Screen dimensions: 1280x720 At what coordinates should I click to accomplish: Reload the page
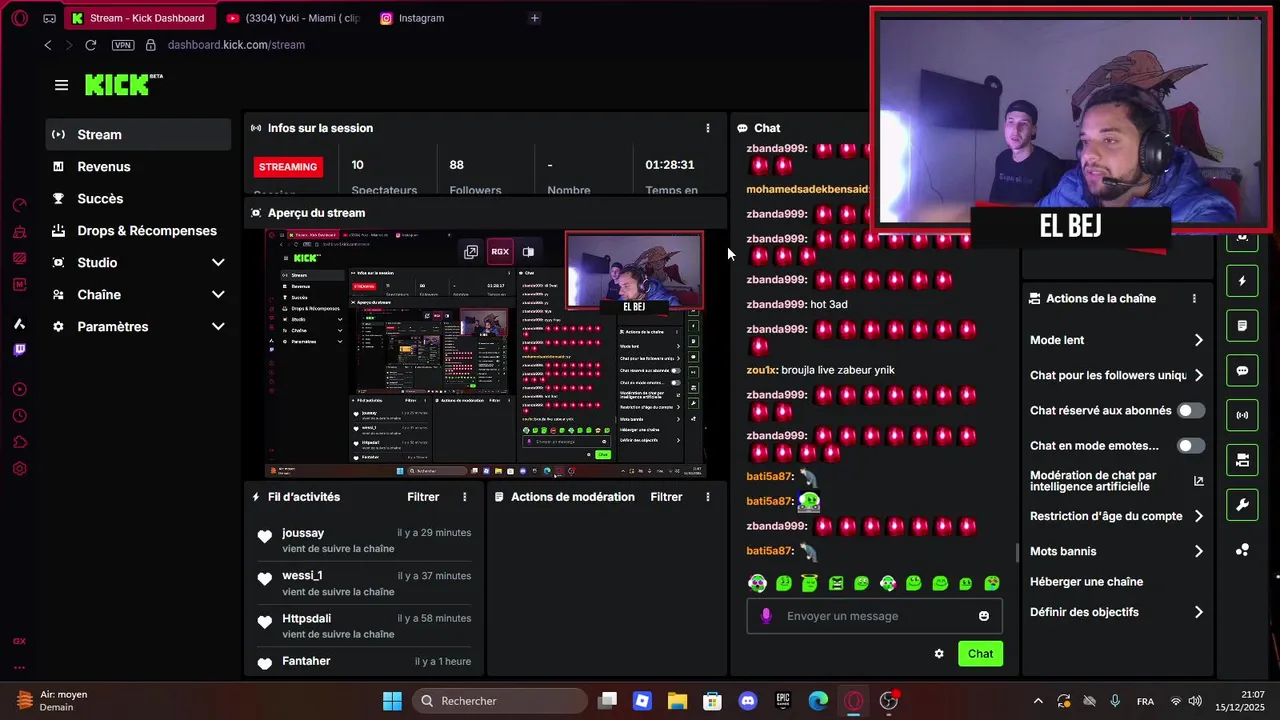click(x=90, y=45)
